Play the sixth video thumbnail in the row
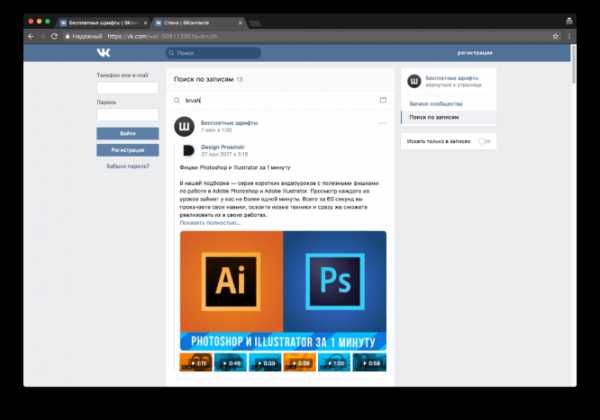 pyautogui.click(x=369, y=362)
